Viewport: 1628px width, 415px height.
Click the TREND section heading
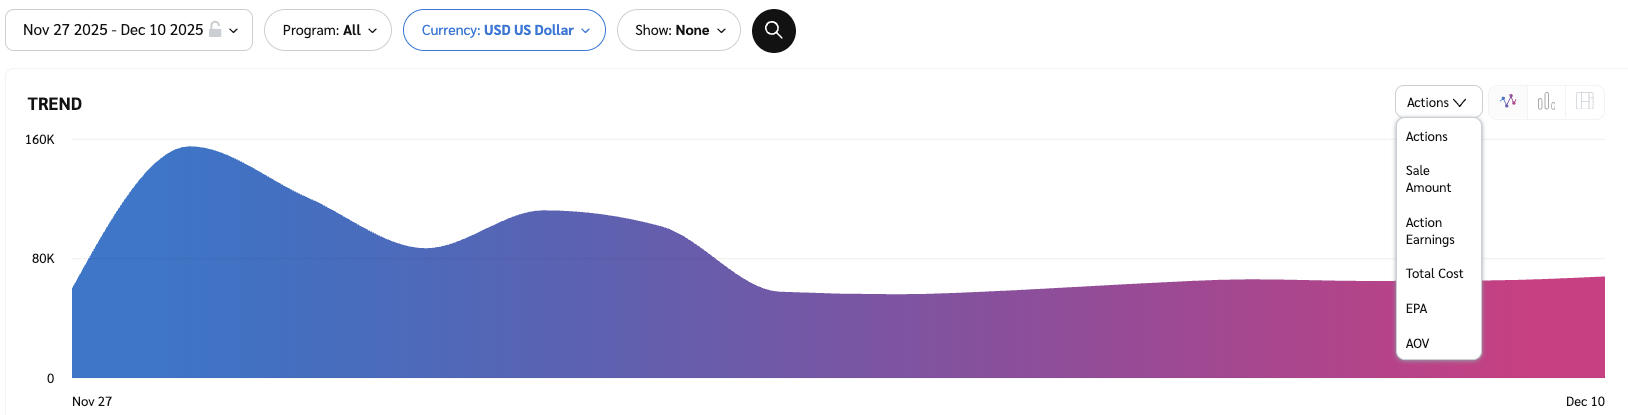(55, 104)
